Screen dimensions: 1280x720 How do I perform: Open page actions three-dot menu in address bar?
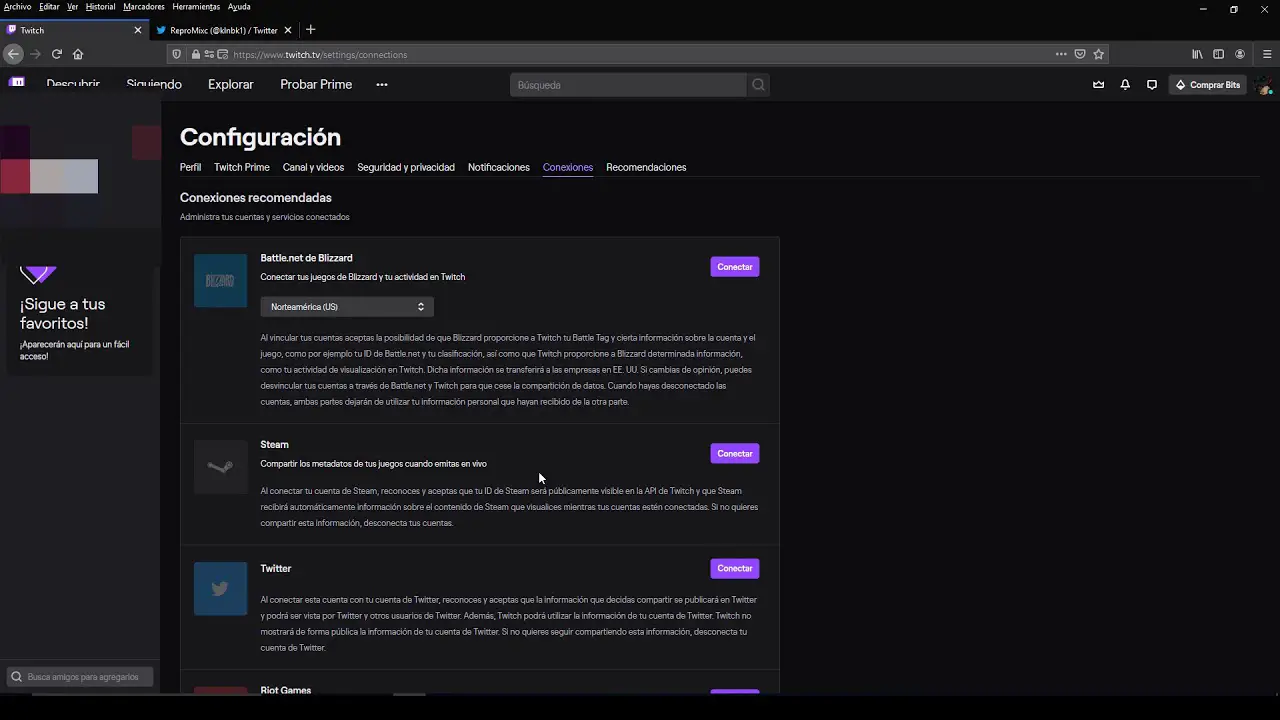pyautogui.click(x=1061, y=54)
